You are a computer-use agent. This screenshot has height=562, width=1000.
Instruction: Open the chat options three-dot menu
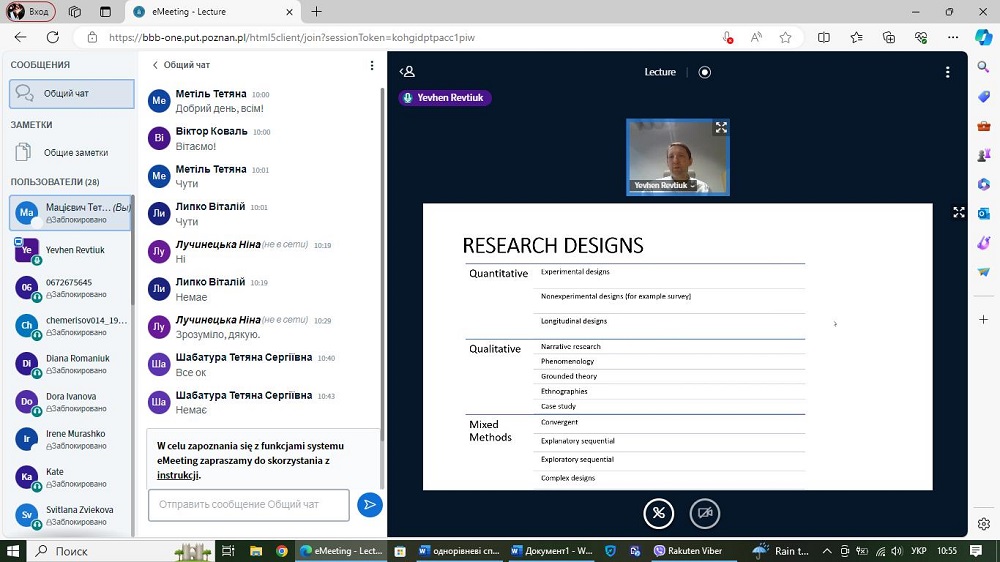[x=372, y=65]
